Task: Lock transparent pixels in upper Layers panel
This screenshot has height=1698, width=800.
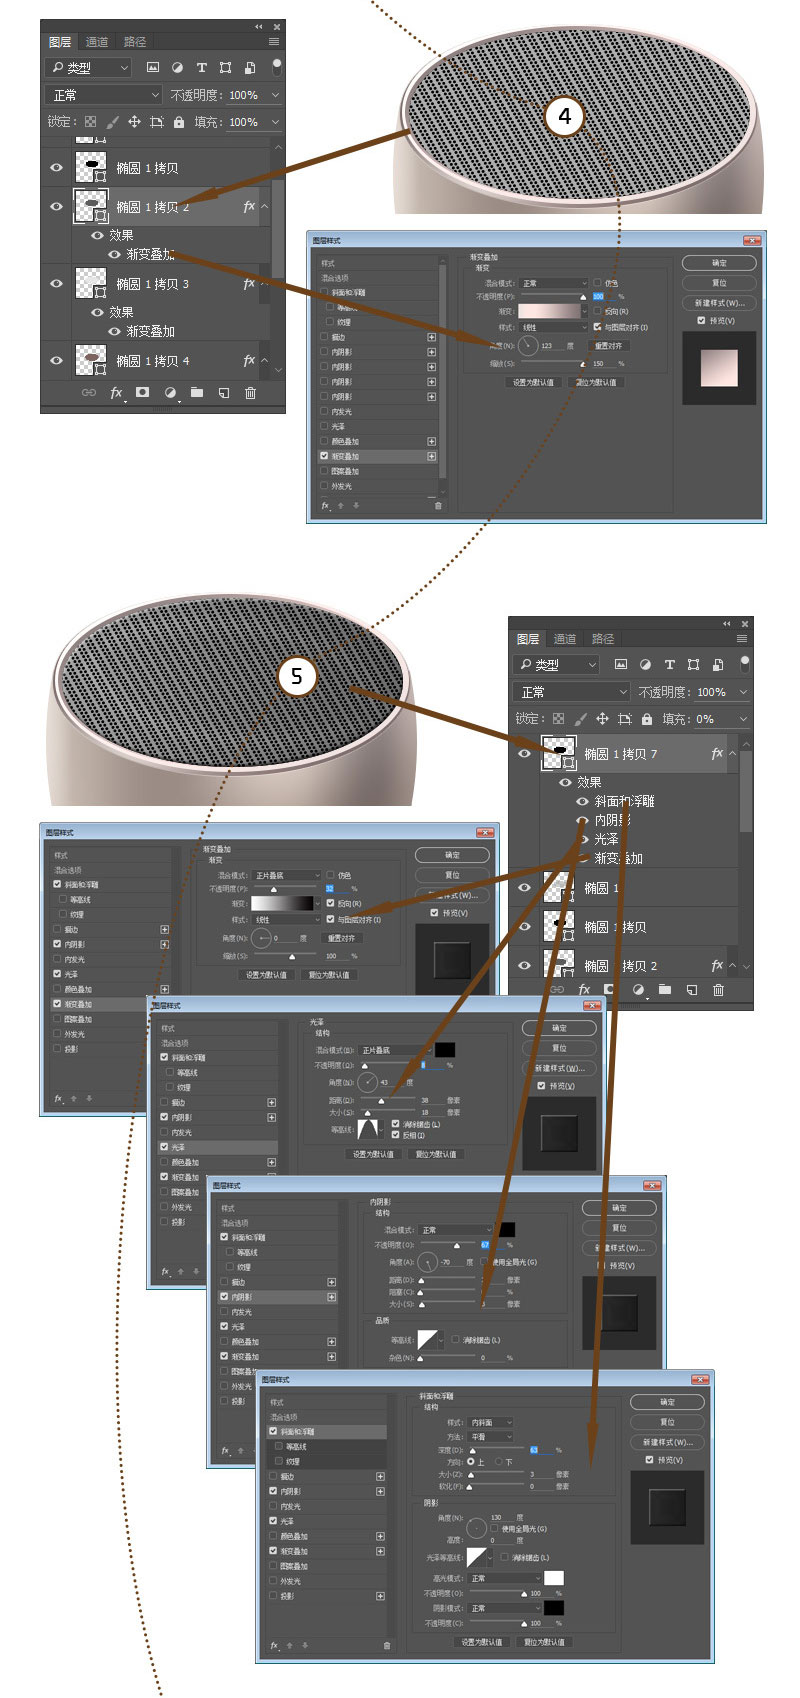Action: [89, 122]
